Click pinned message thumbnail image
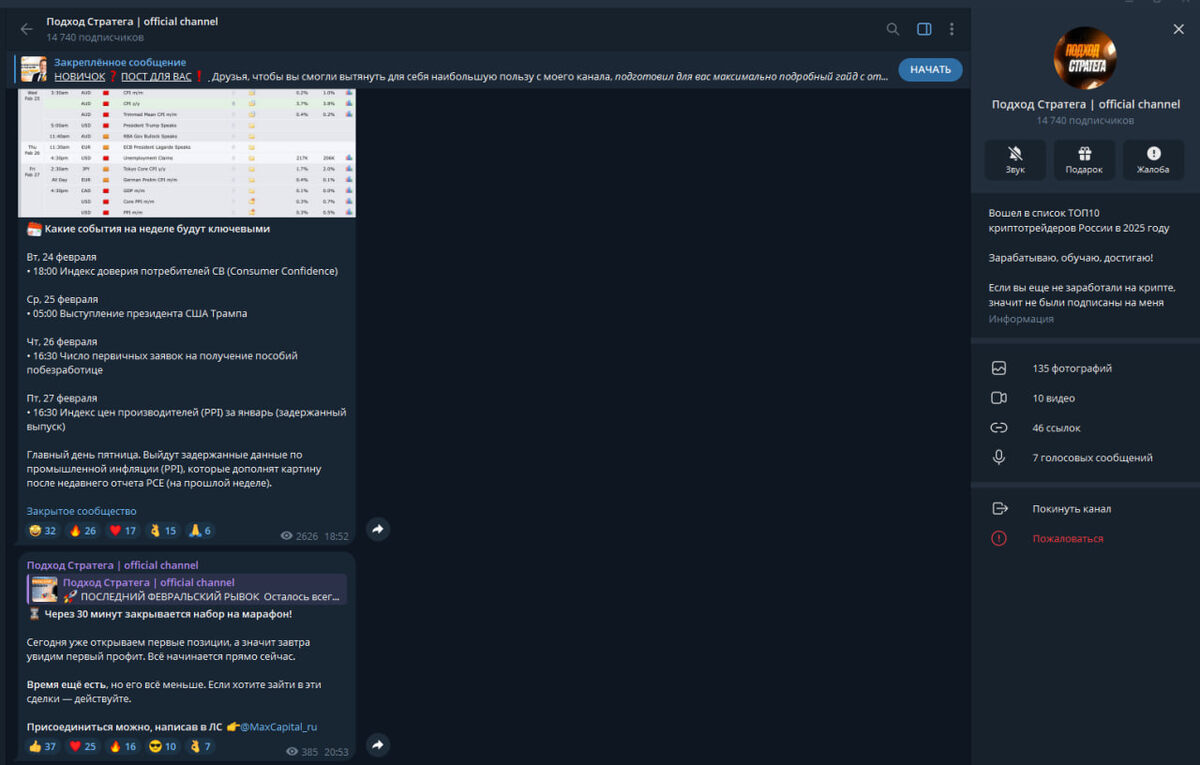This screenshot has width=1200, height=765. tap(35, 69)
